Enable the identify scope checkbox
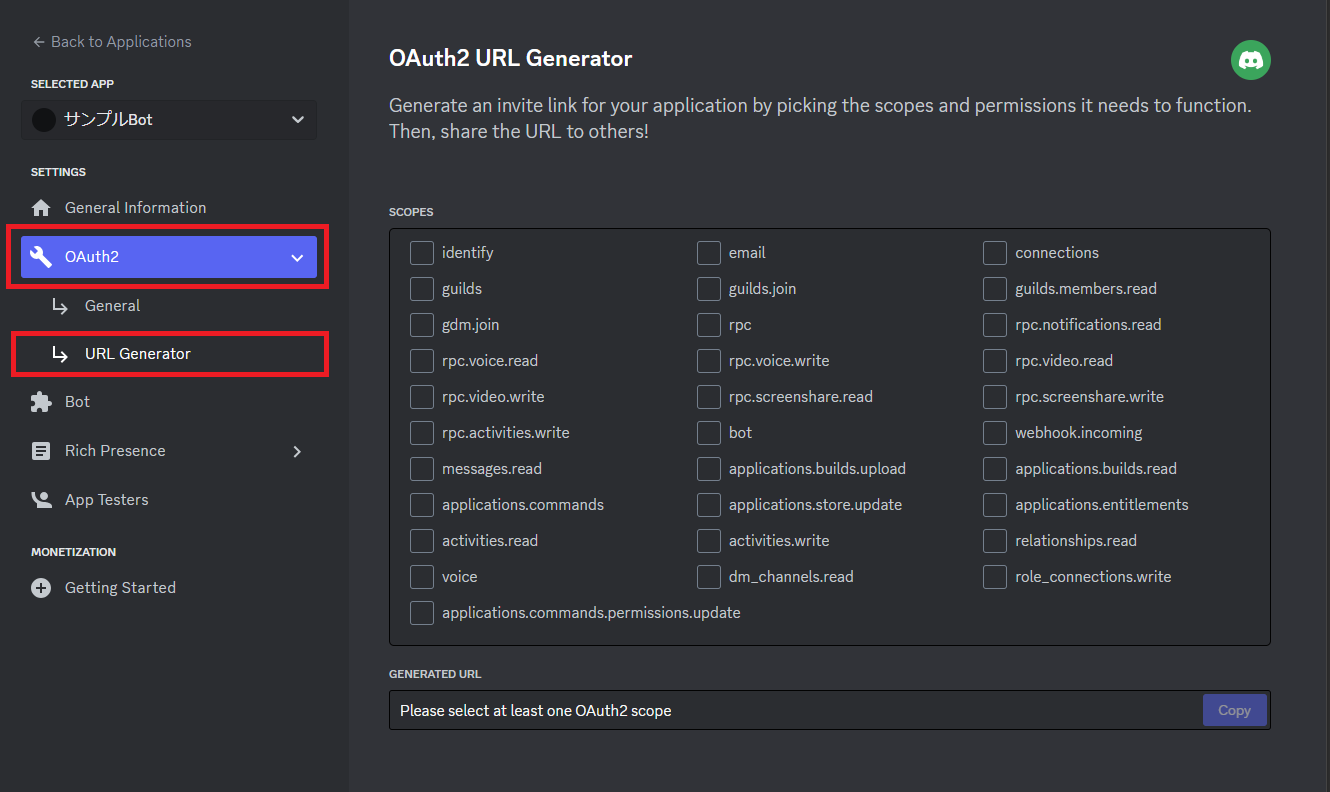Viewport: 1330px width, 792px height. (422, 253)
